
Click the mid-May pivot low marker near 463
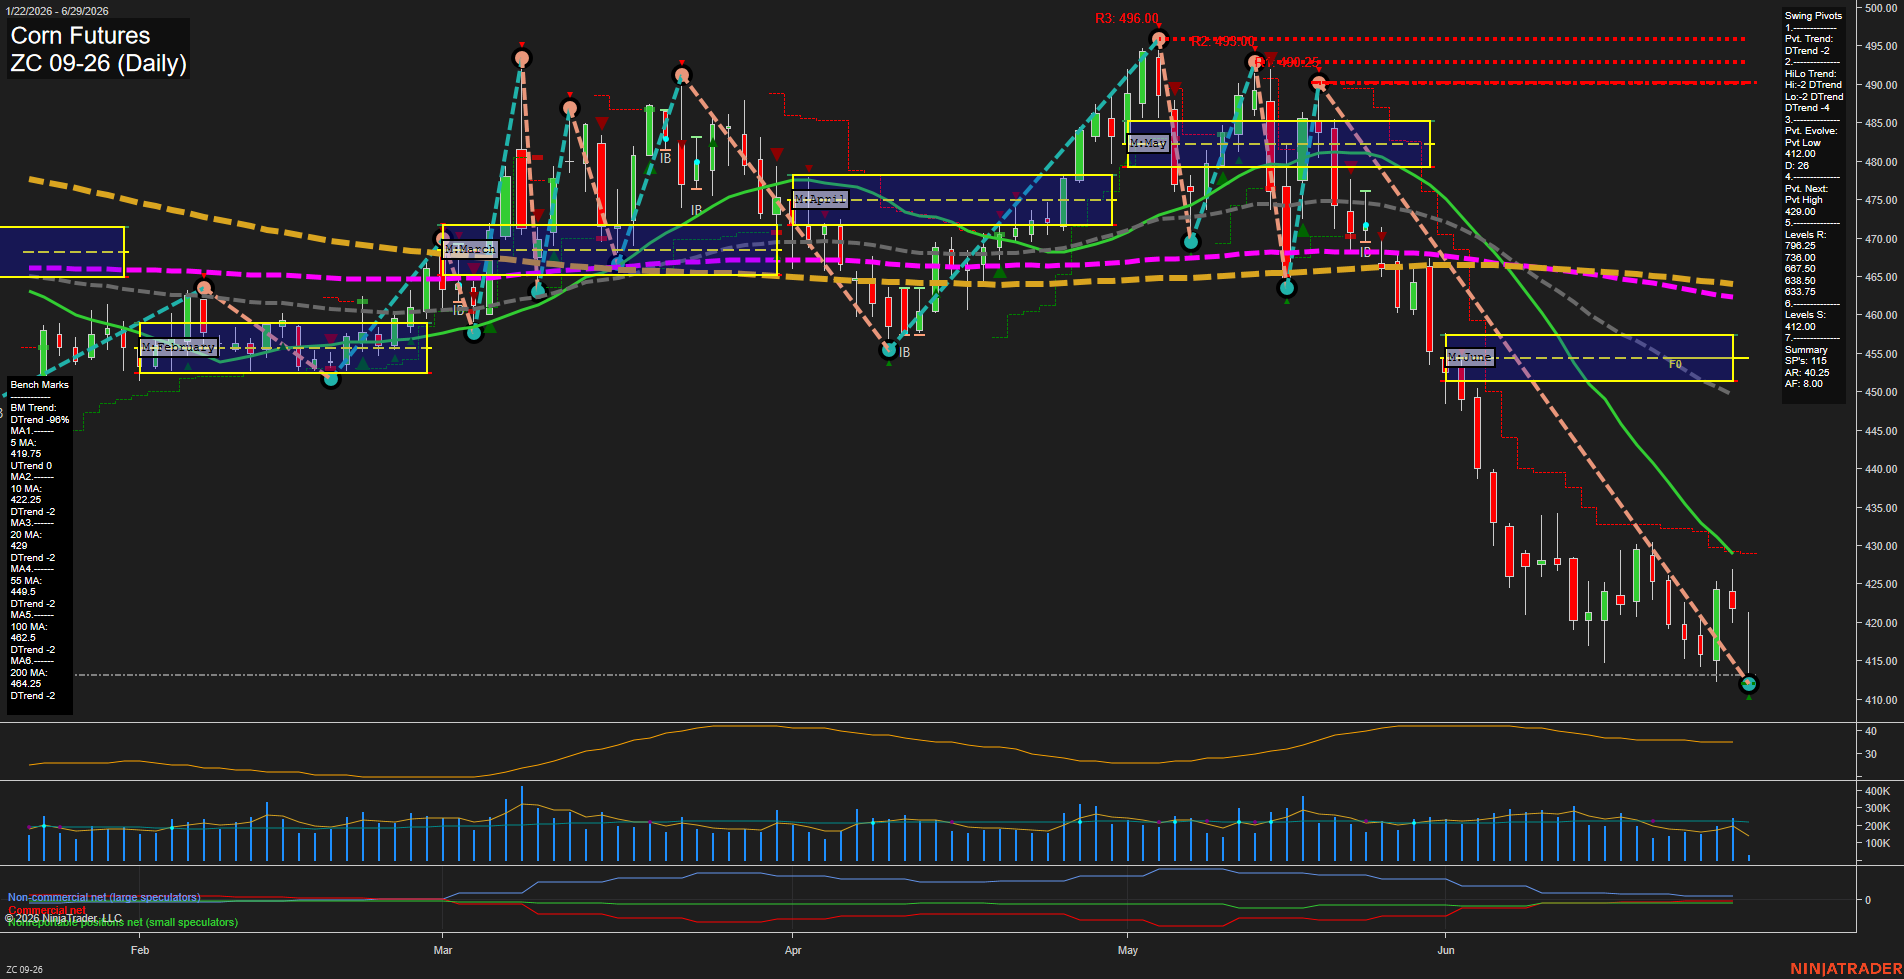1287,288
